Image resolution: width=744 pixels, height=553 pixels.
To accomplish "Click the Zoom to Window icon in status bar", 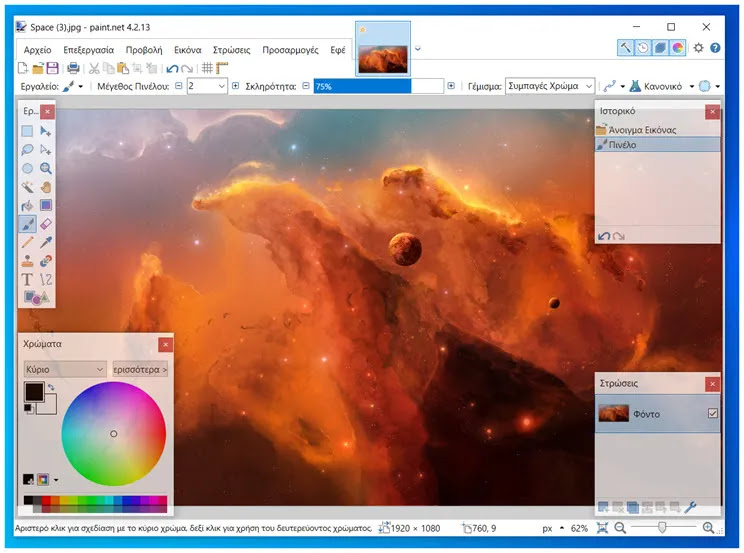I will click(603, 528).
